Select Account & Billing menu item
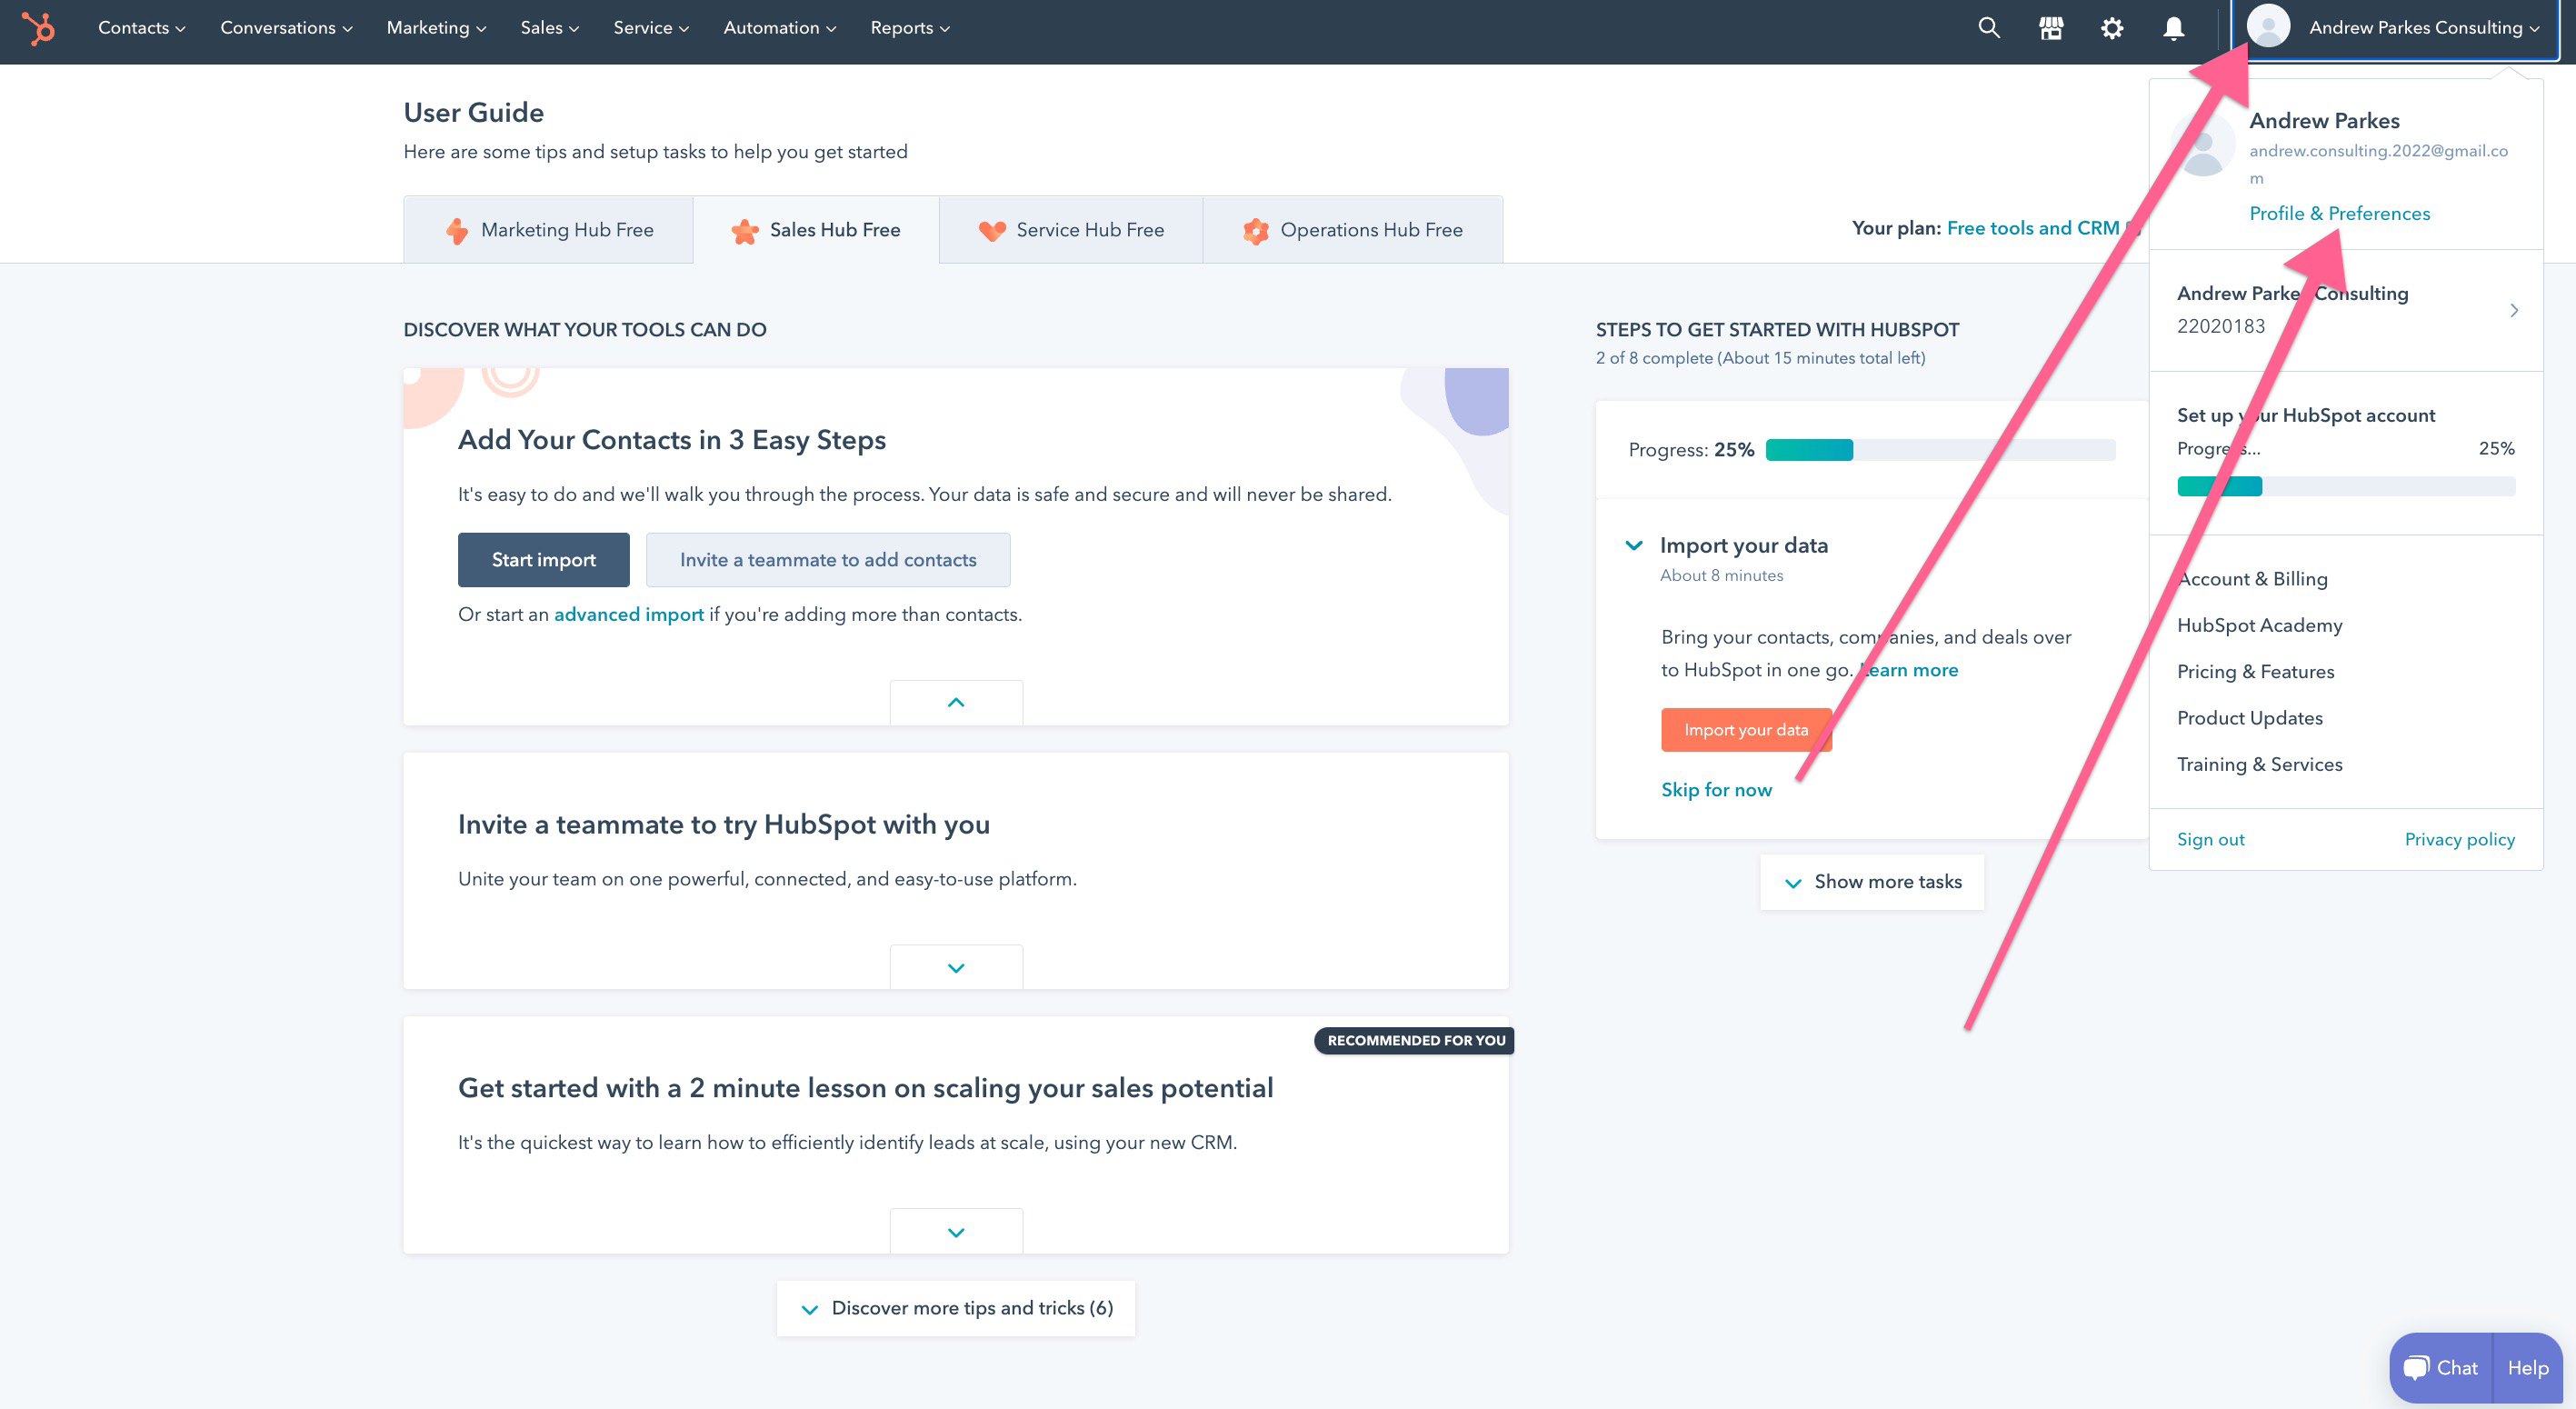 click(x=2252, y=579)
